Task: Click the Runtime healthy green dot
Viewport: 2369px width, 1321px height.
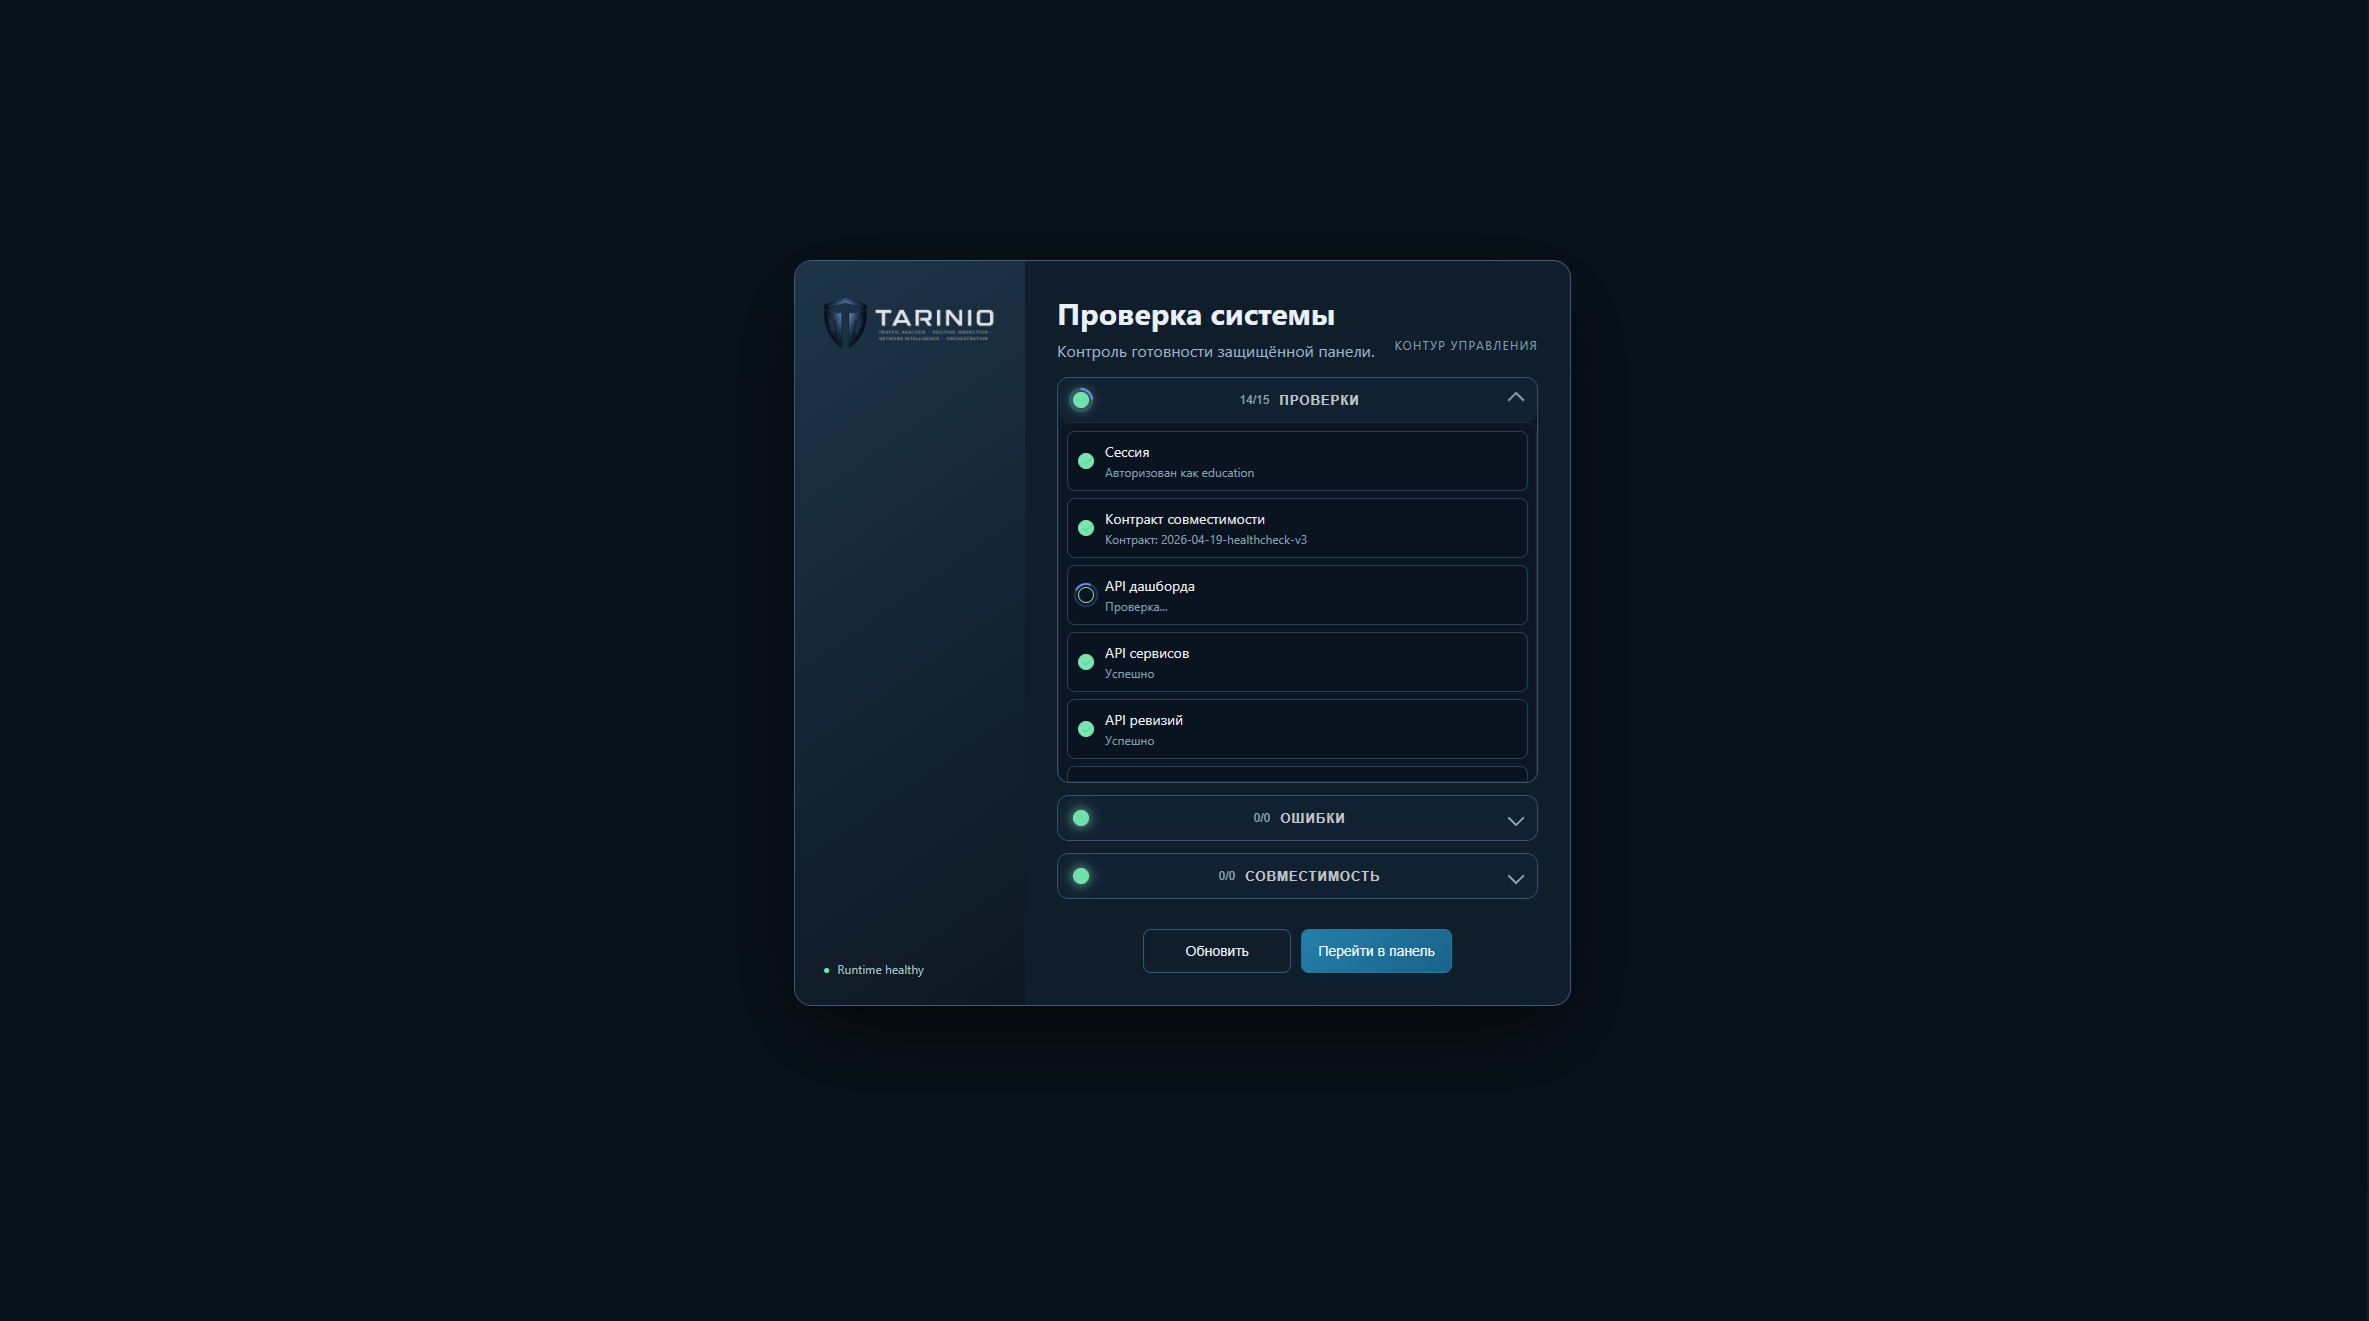Action: coord(826,970)
